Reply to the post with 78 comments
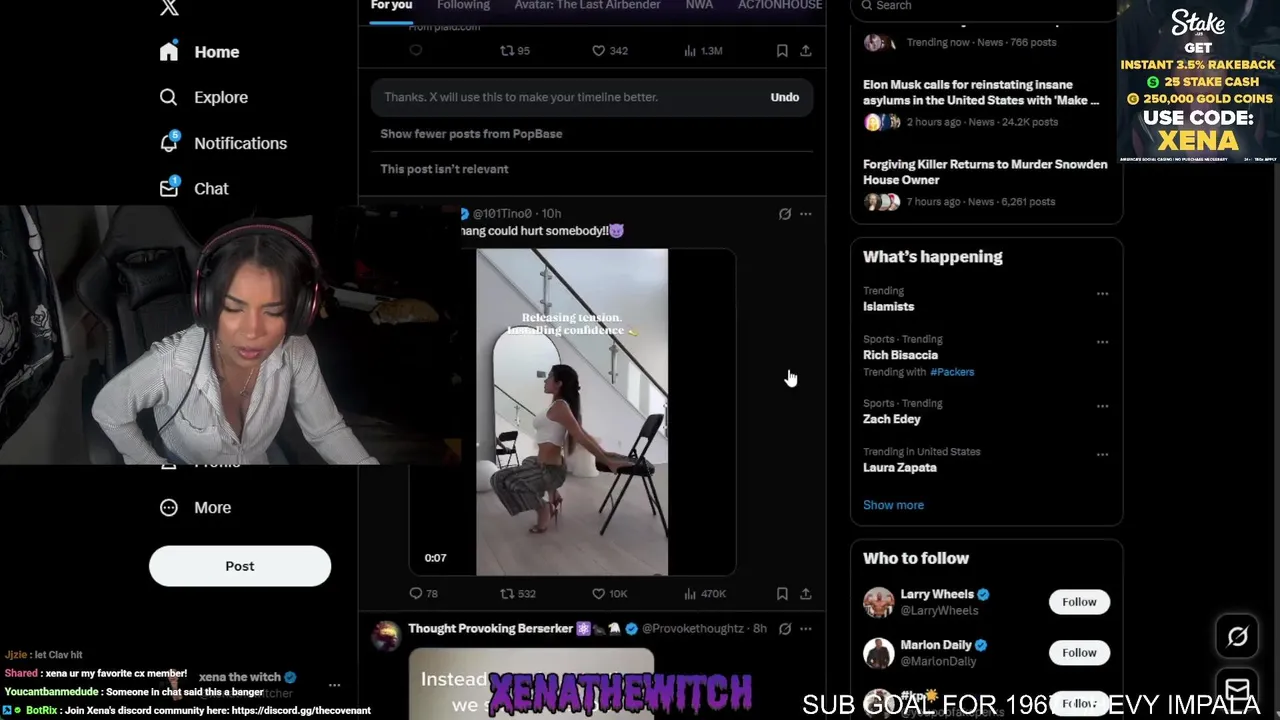 [x=416, y=593]
